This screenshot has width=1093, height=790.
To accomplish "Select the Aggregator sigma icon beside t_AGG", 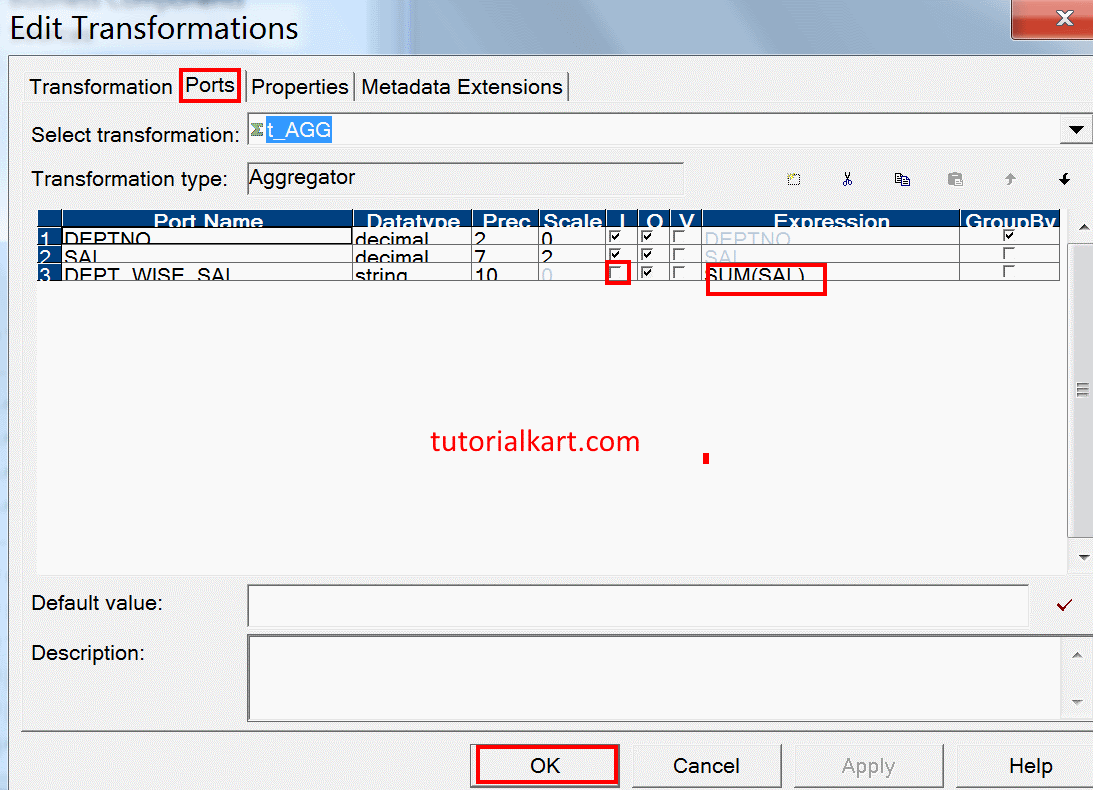I will pos(257,129).
